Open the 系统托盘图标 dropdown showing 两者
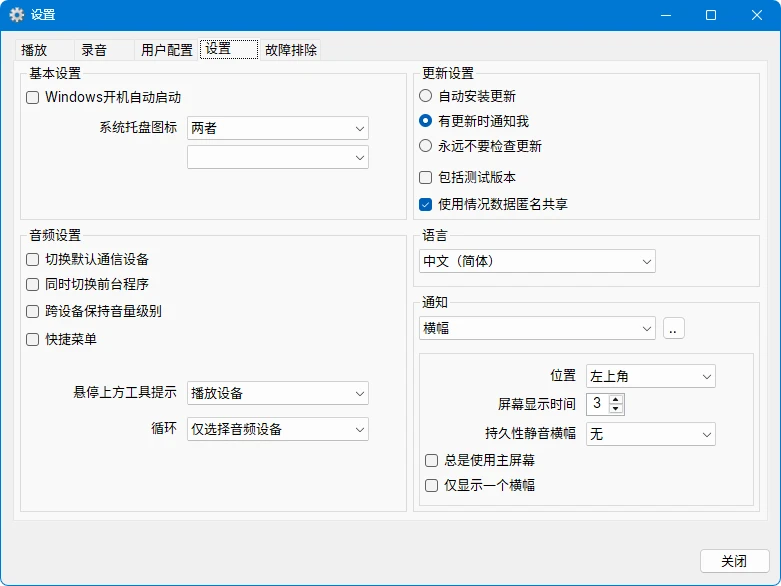The image size is (781, 586). pos(278,128)
